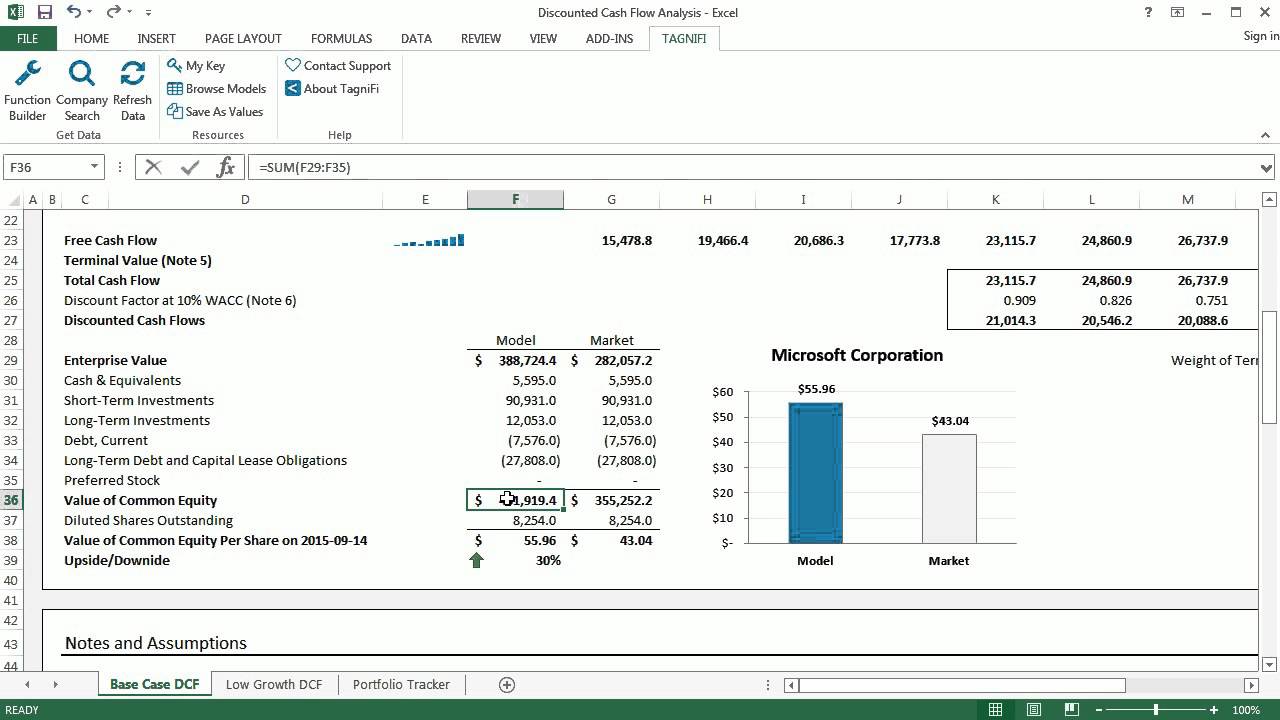This screenshot has width=1280, height=720.
Task: Open the TagniFi Function Builder
Action: 27,90
